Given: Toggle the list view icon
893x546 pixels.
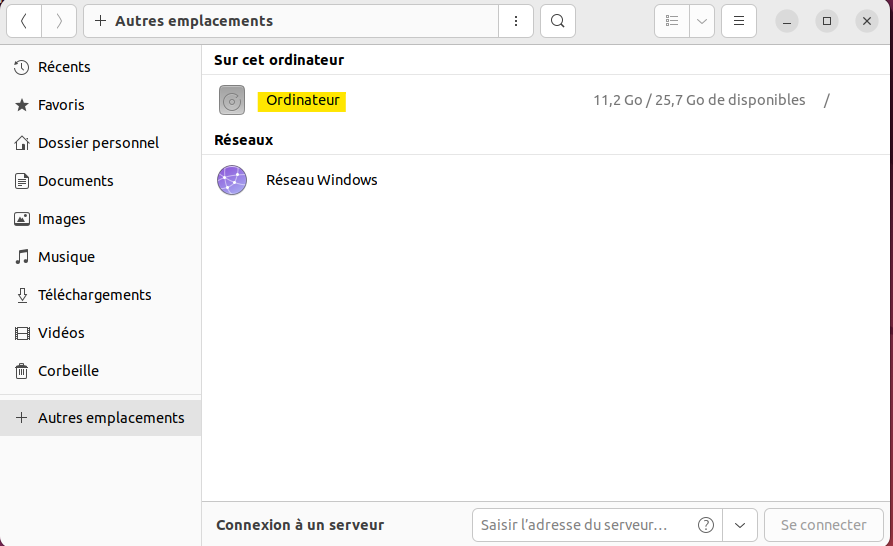Looking at the screenshot, I should pyautogui.click(x=672, y=21).
